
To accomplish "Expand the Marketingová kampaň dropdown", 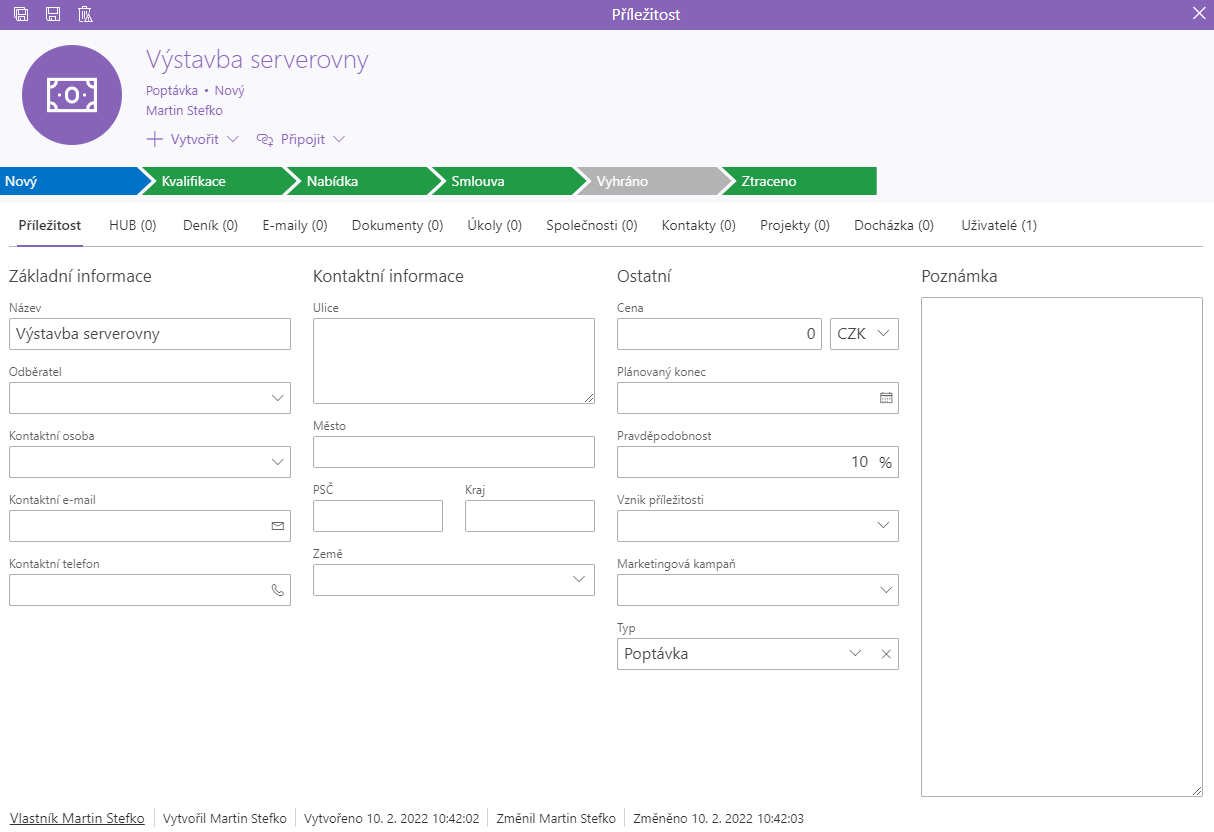I will [x=884, y=590].
